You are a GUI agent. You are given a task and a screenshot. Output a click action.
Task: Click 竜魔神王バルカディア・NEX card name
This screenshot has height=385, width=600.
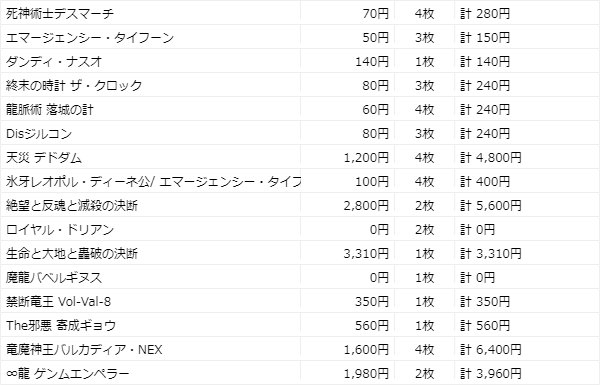pos(84,350)
